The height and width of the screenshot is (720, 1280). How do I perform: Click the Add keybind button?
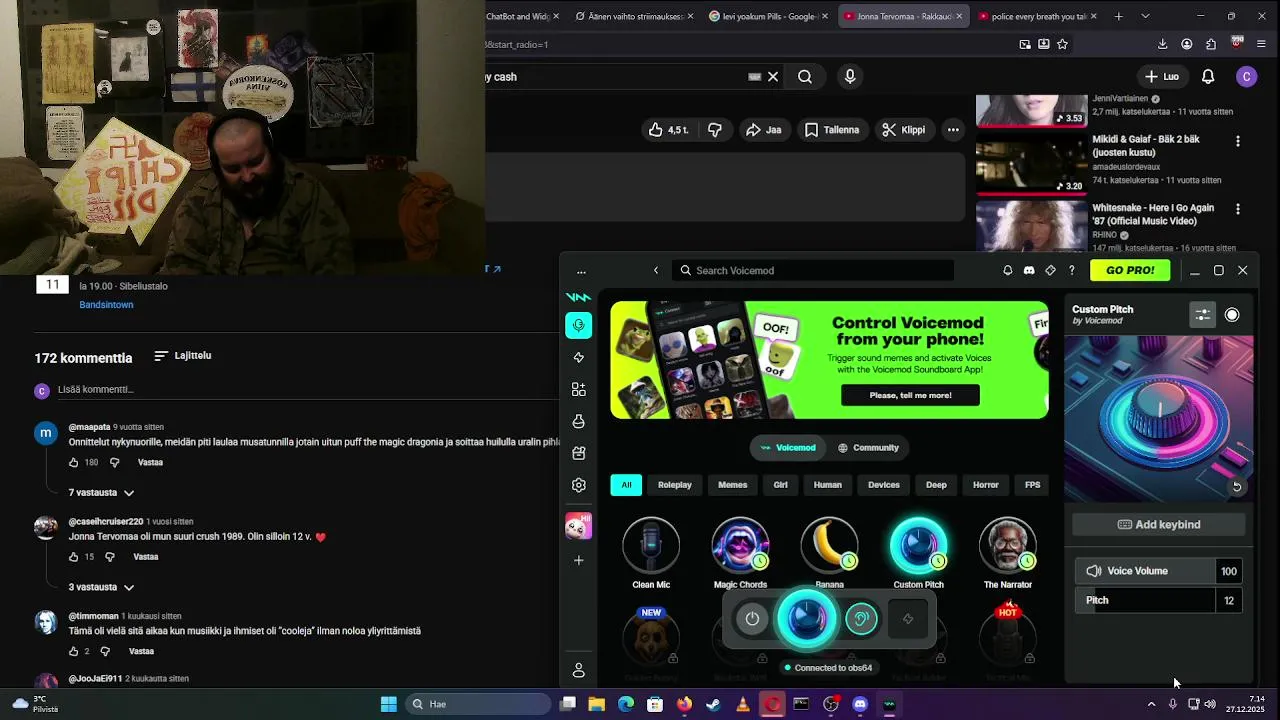(x=1159, y=524)
